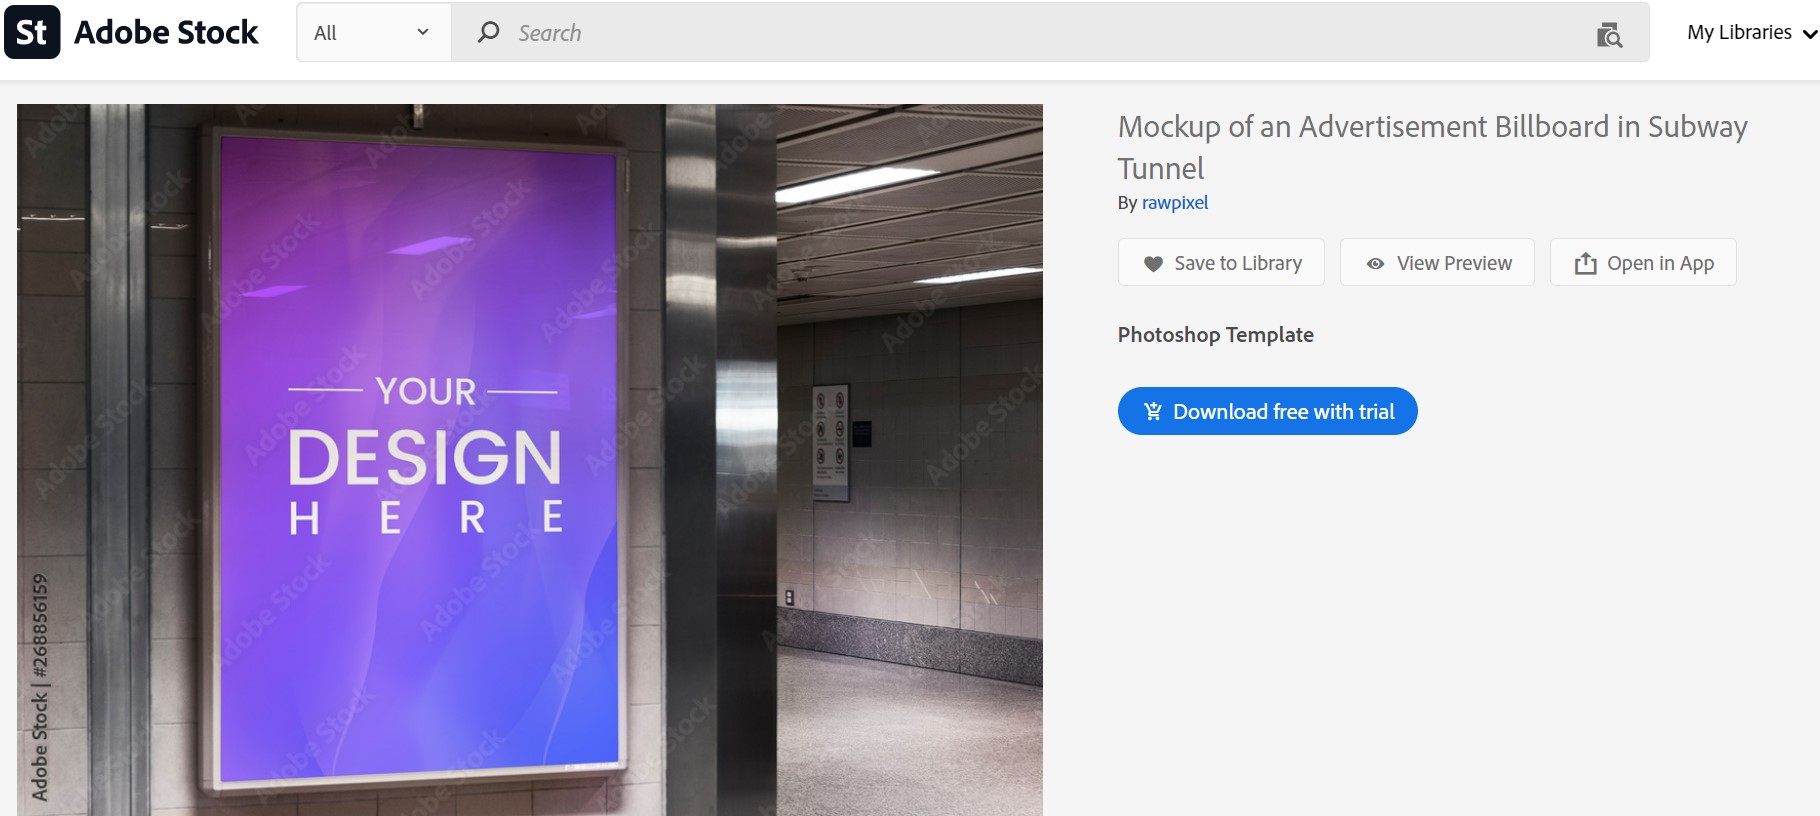Choose the Open in App button label
This screenshot has height=816, width=1820.
pyautogui.click(x=1660, y=263)
